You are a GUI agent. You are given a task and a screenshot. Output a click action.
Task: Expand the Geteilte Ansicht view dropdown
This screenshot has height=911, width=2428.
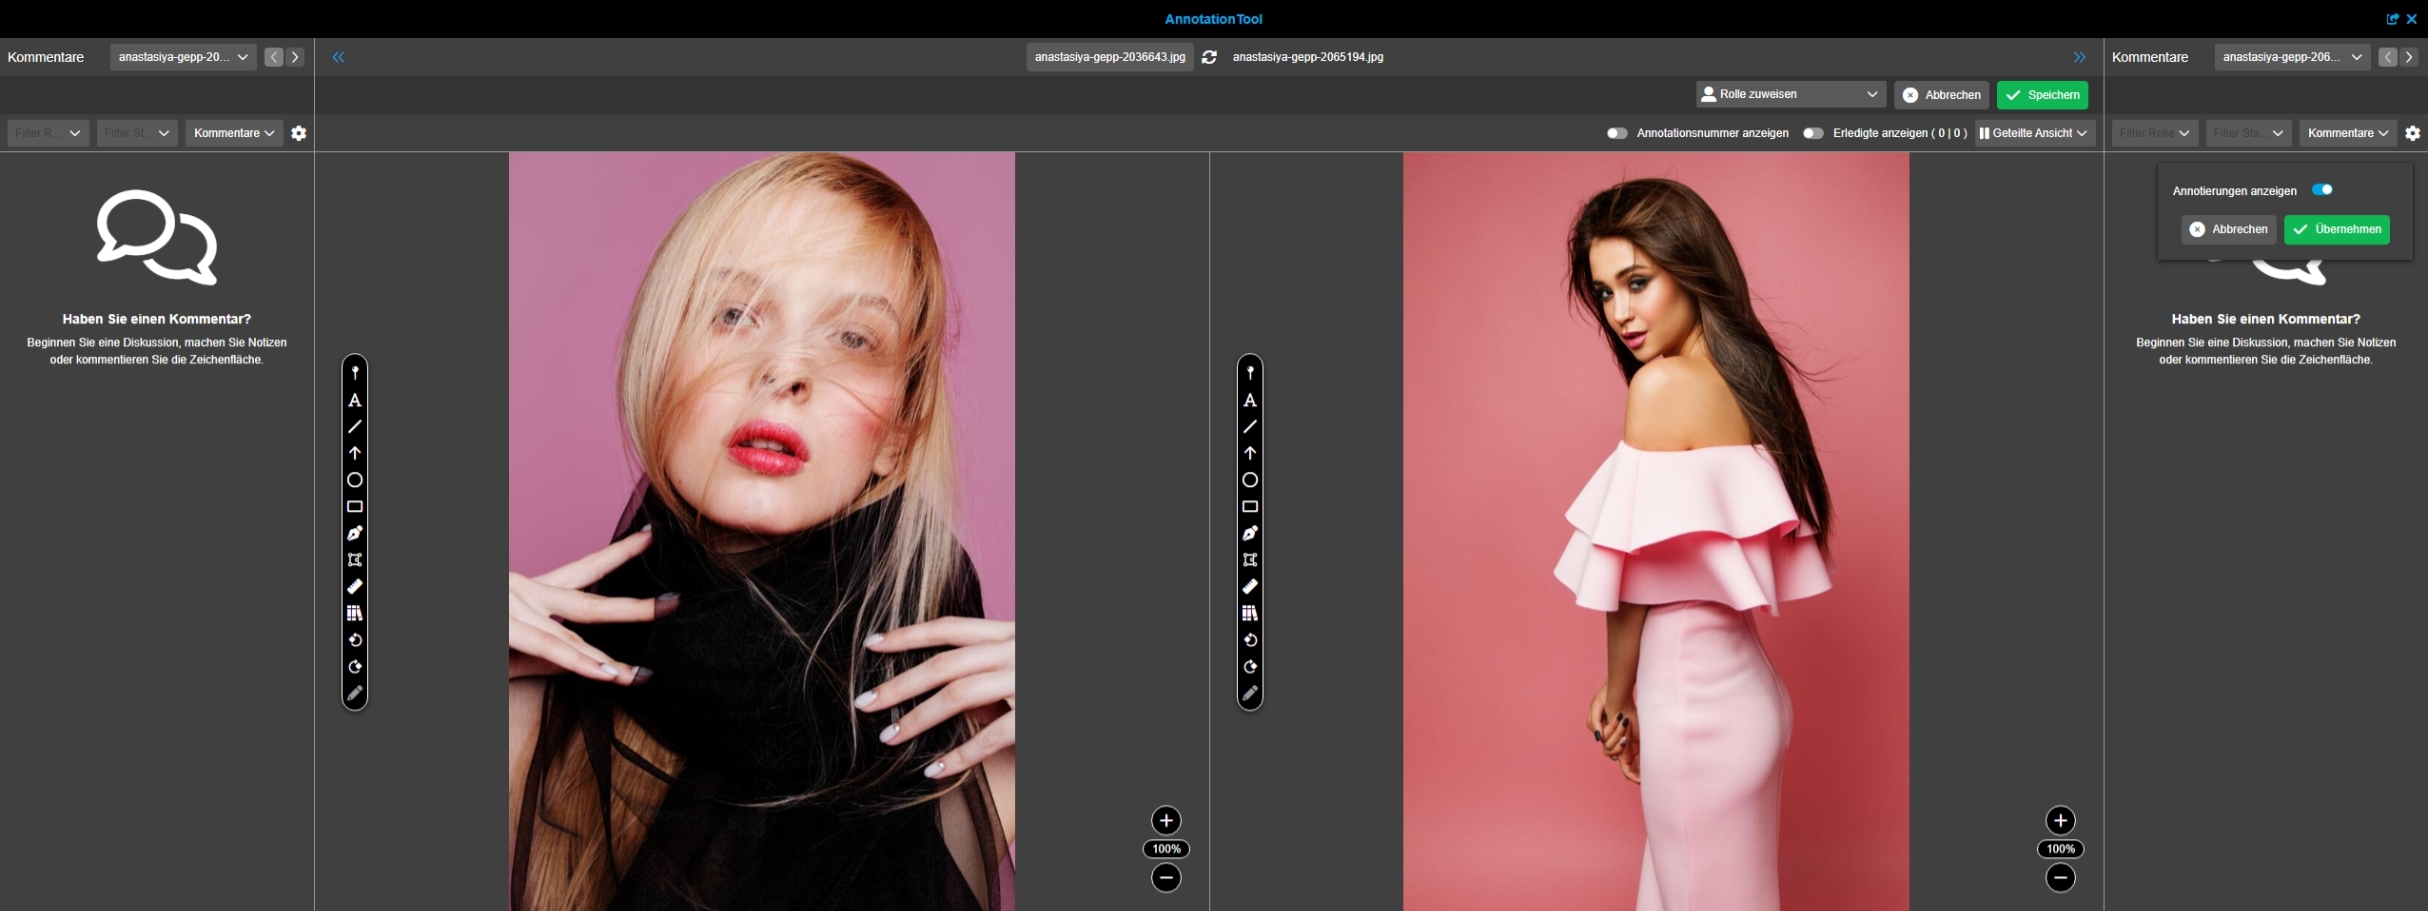pyautogui.click(x=2034, y=133)
